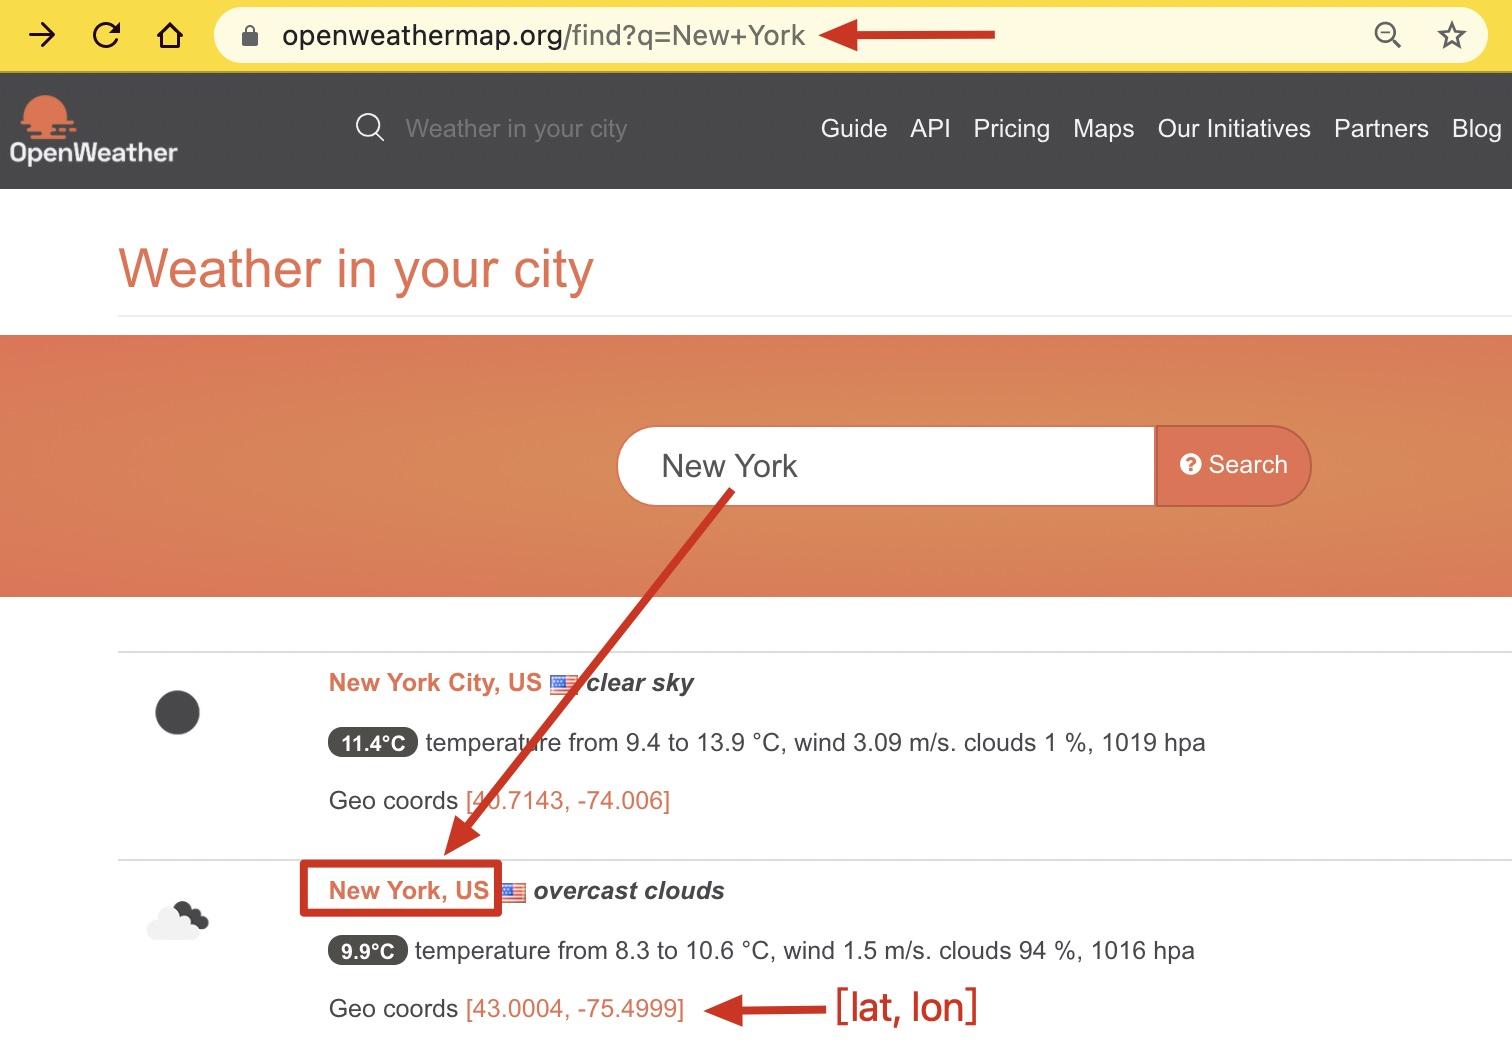Viewport: 1512px width, 1050px height.
Task: Click the 'clear sky' description text
Action: [640, 683]
